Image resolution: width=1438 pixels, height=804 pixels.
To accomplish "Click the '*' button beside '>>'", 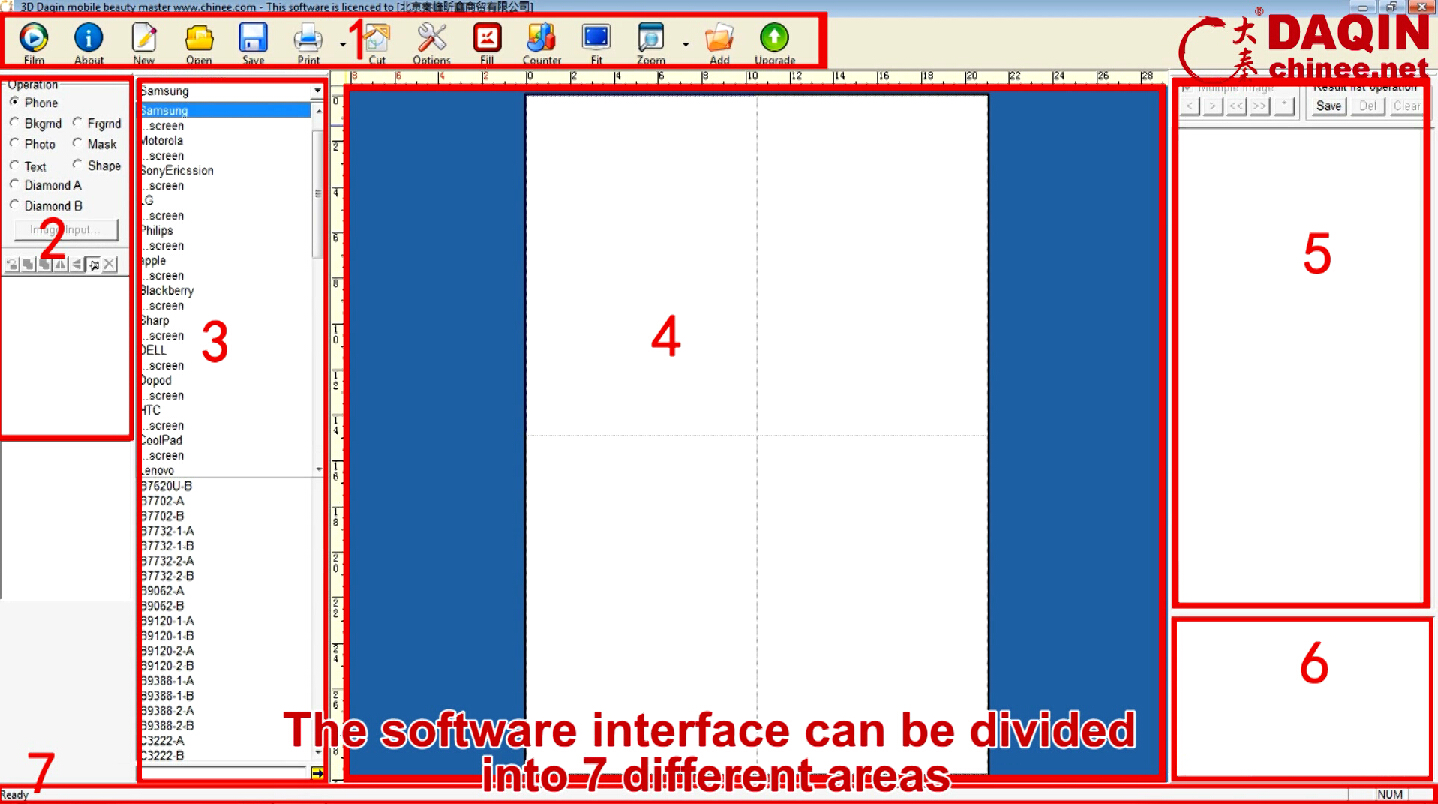I will (1283, 106).
